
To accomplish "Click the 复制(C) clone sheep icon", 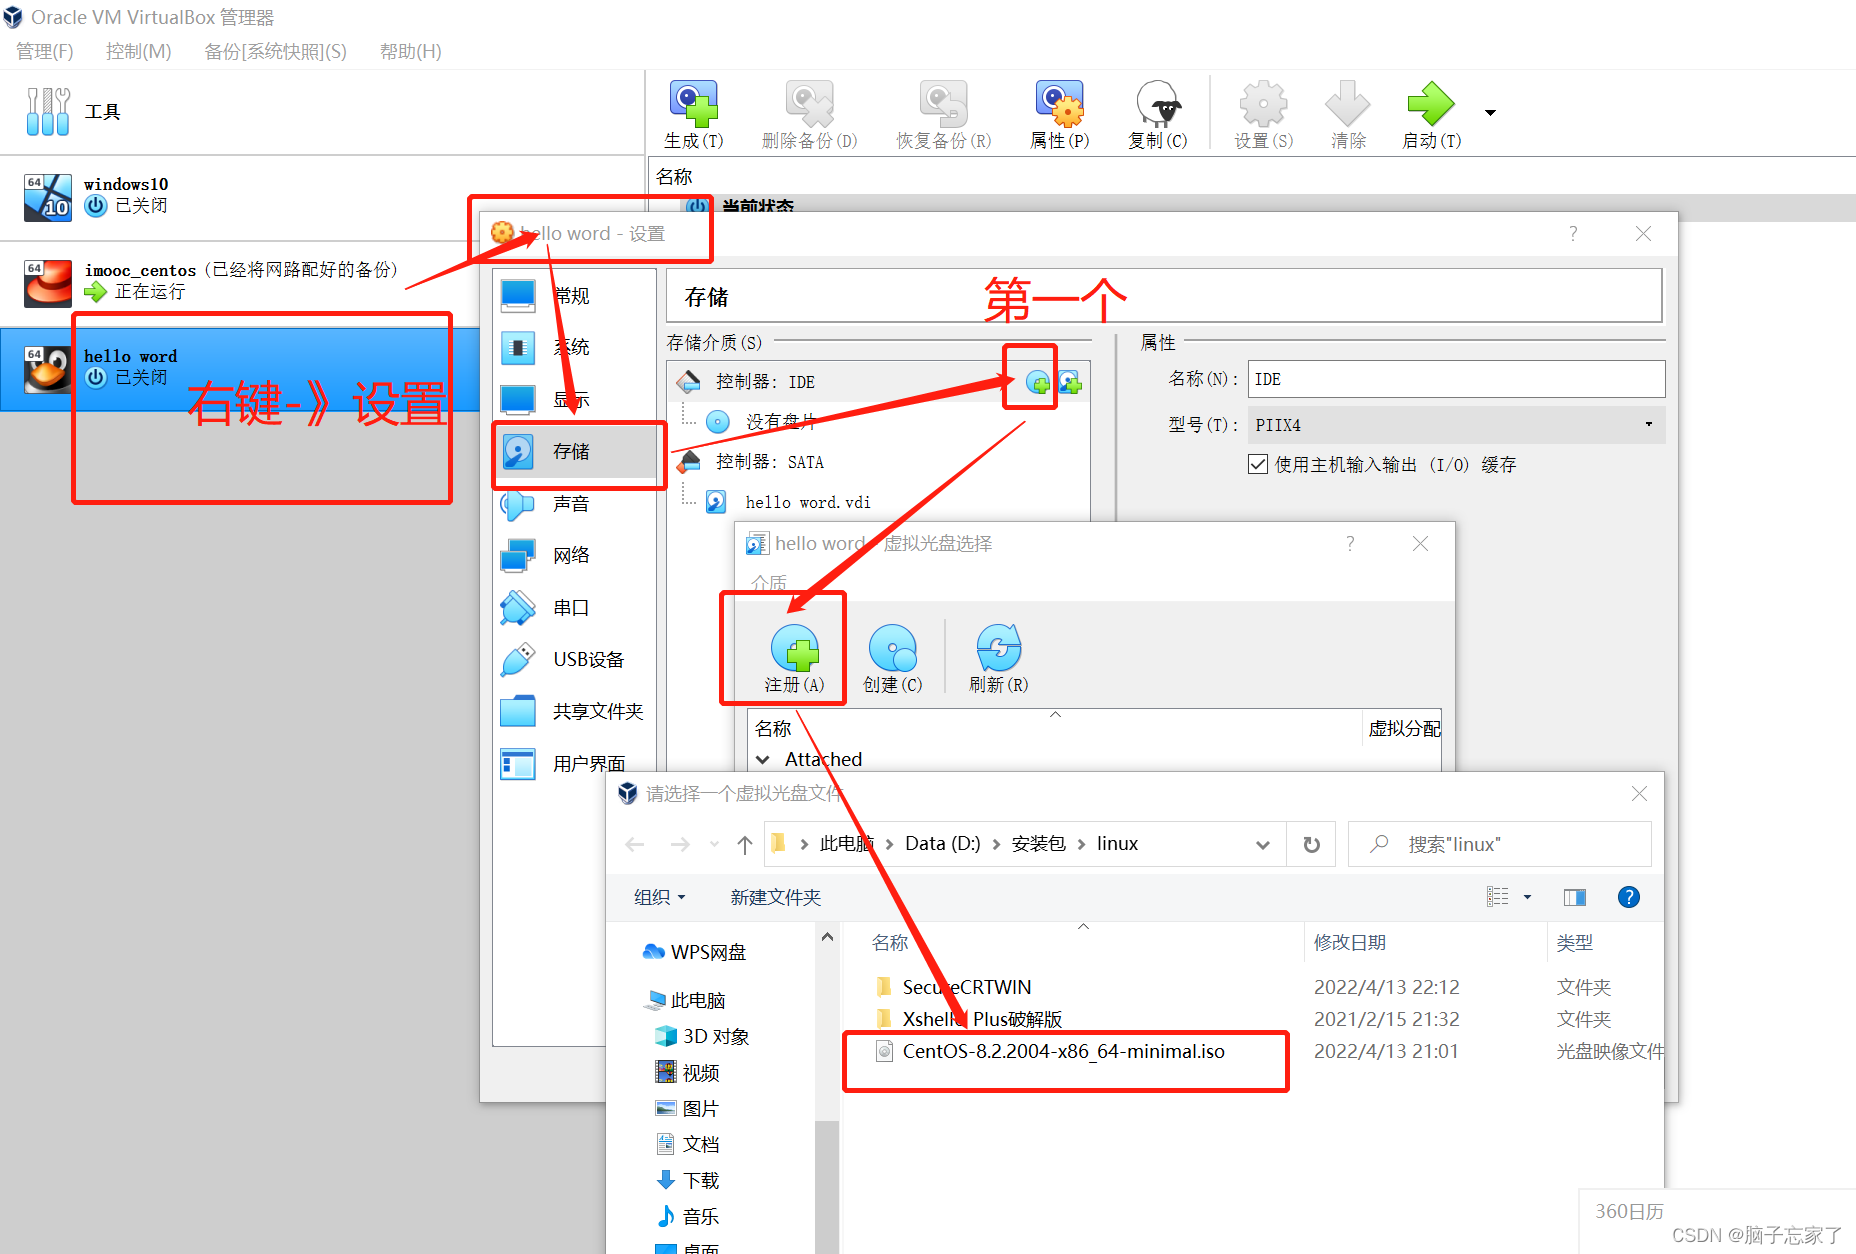I will click(x=1158, y=104).
